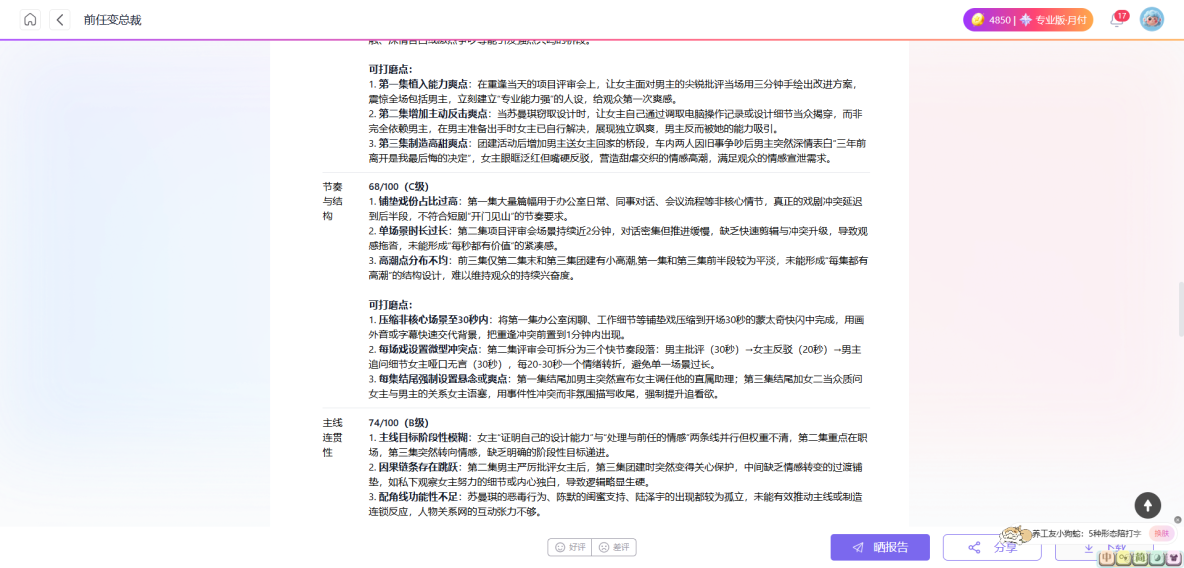Click the 压缩非核心场景至30秒内 heading
This screenshot has width=1184, height=568.
point(434,320)
